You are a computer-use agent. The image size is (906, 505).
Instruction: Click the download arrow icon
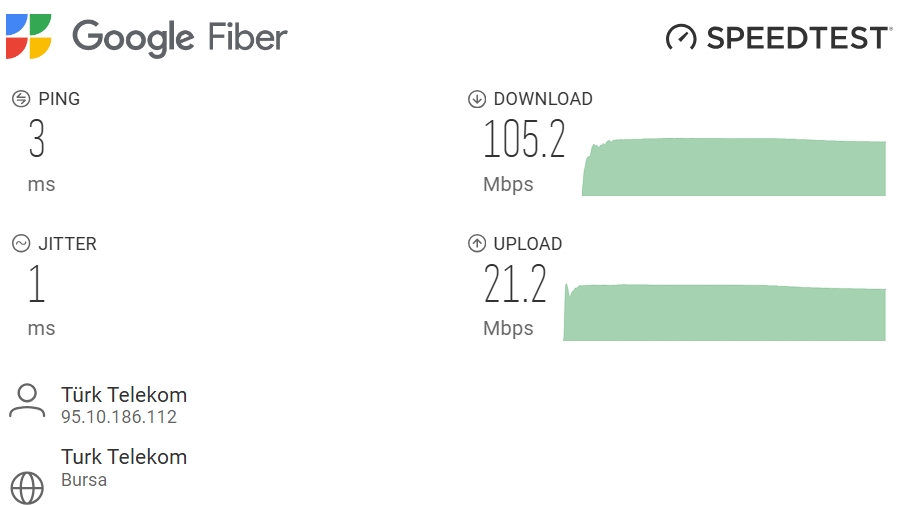pos(477,99)
